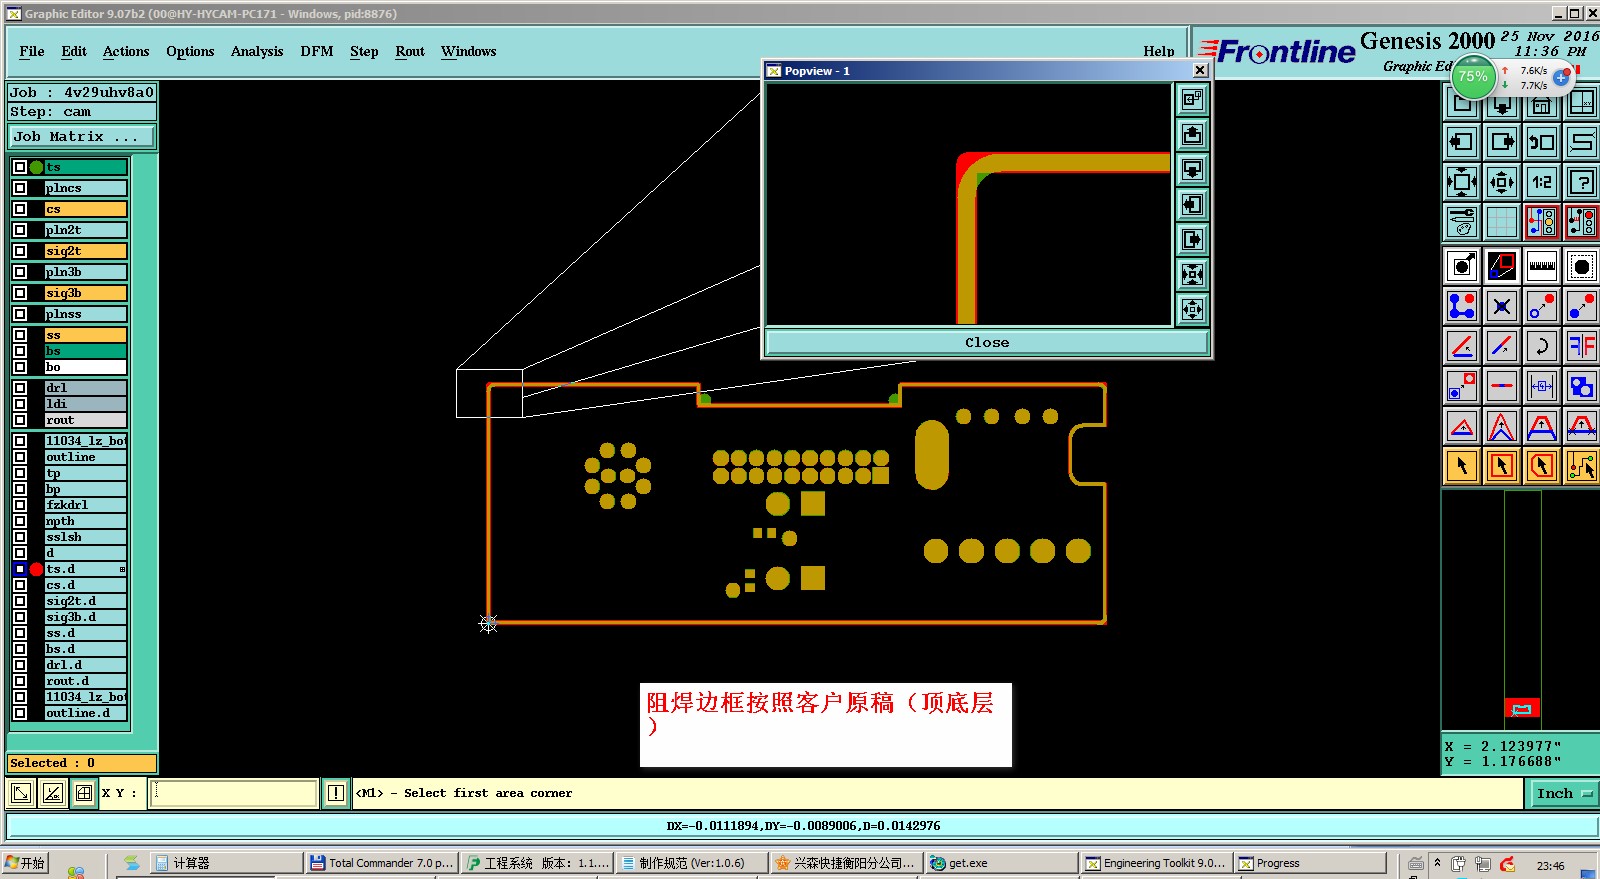Select the arrow with net-path select tool
This screenshot has height=879, width=1600.
1582,466
